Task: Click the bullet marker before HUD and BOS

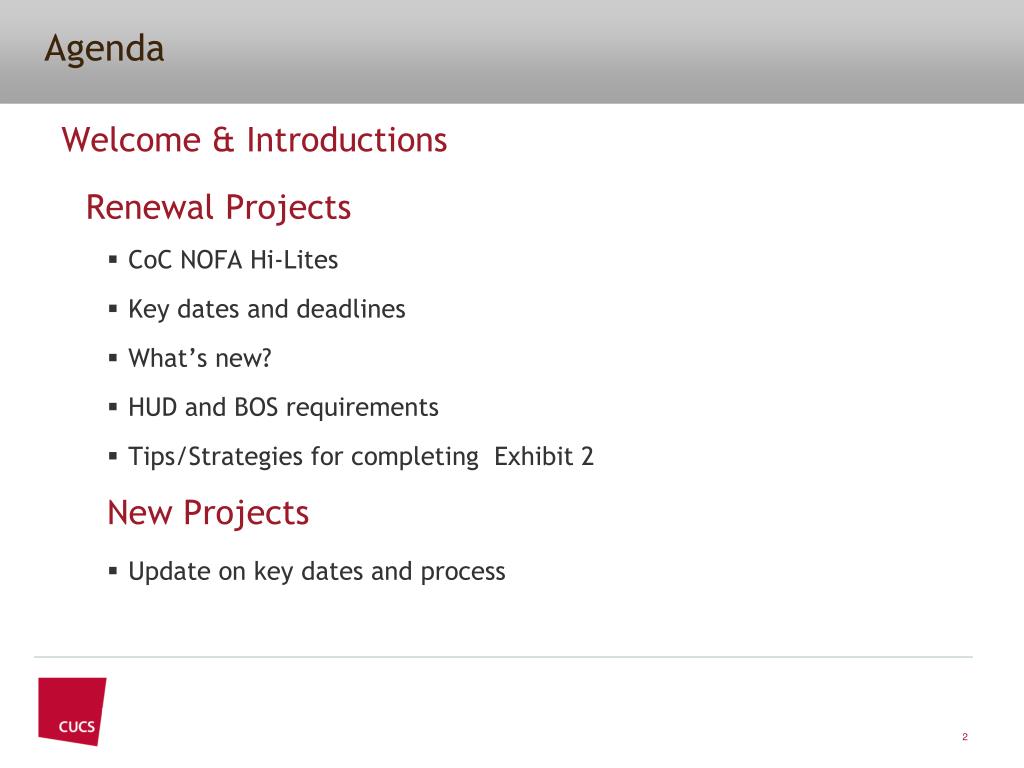Action: point(113,407)
